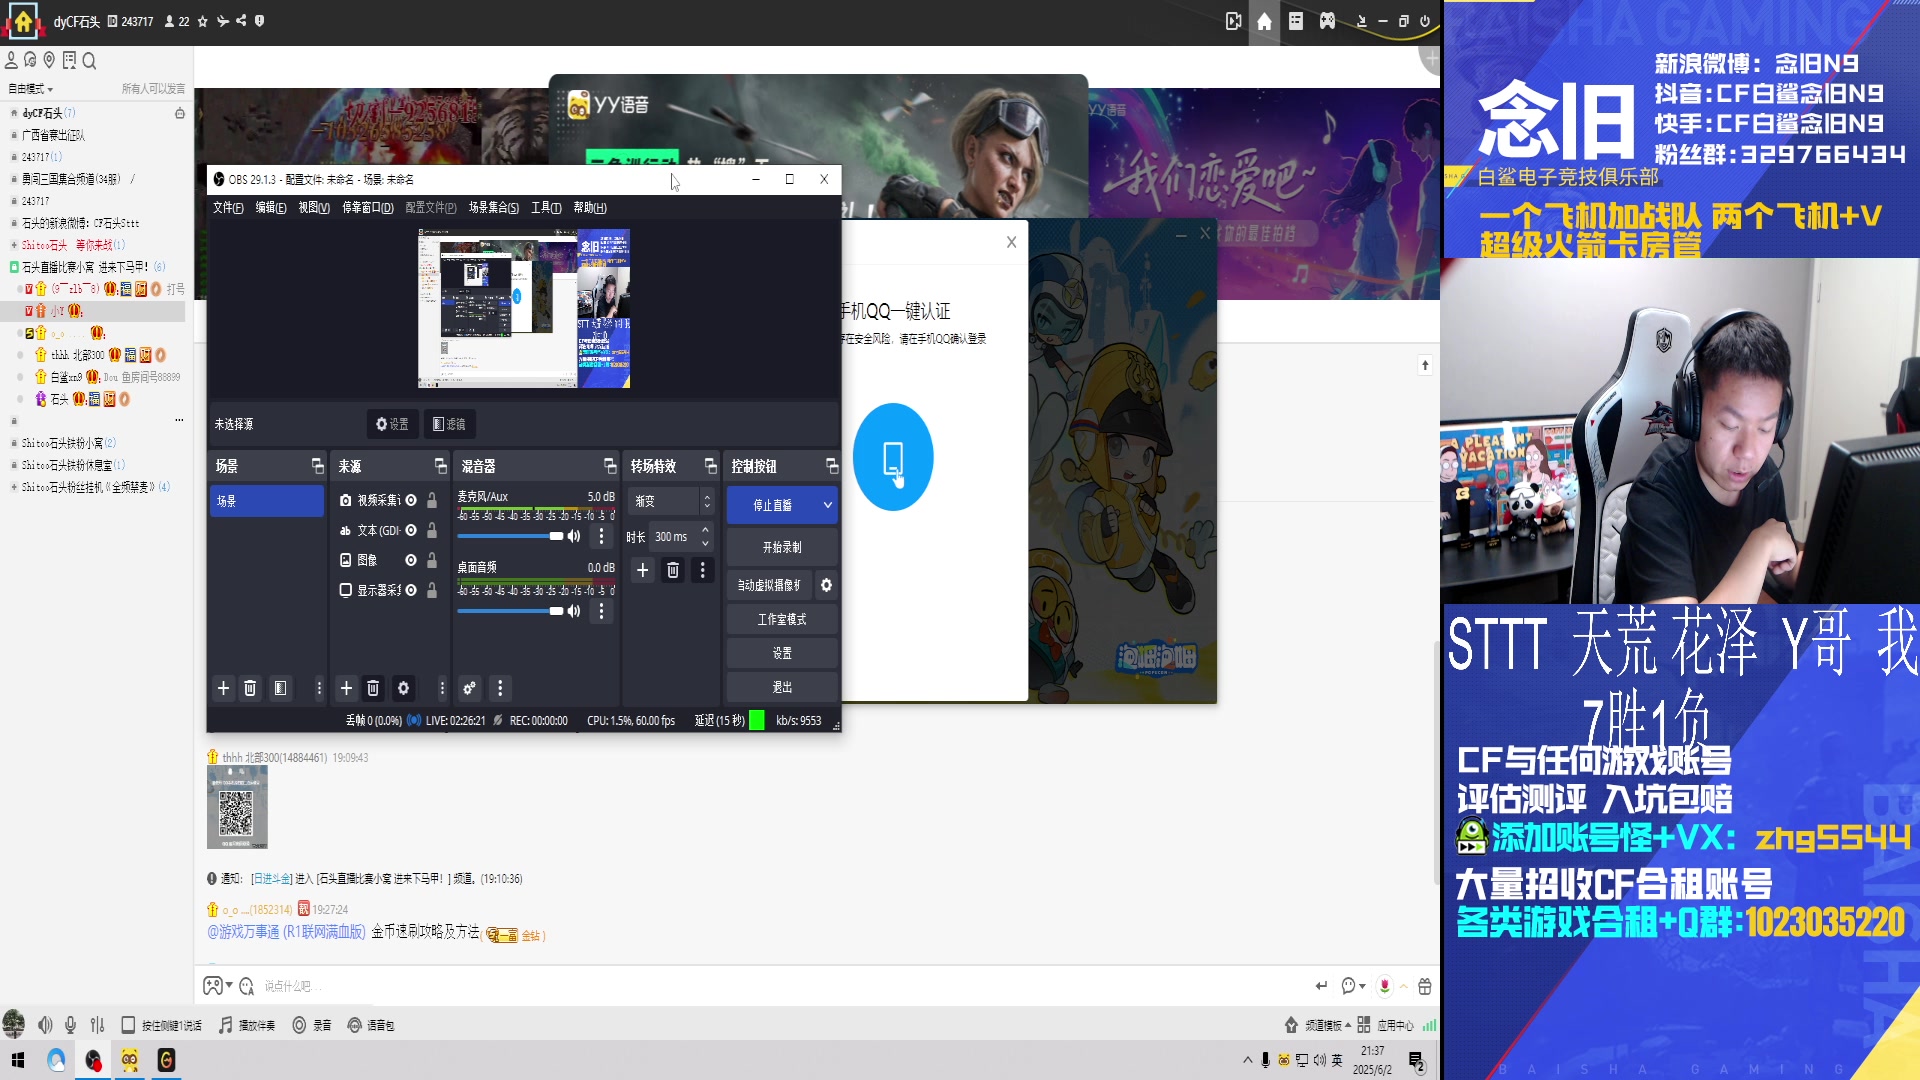Open the 停靠窗口 menu in OBS
The width and height of the screenshot is (1920, 1080).
[x=368, y=207]
